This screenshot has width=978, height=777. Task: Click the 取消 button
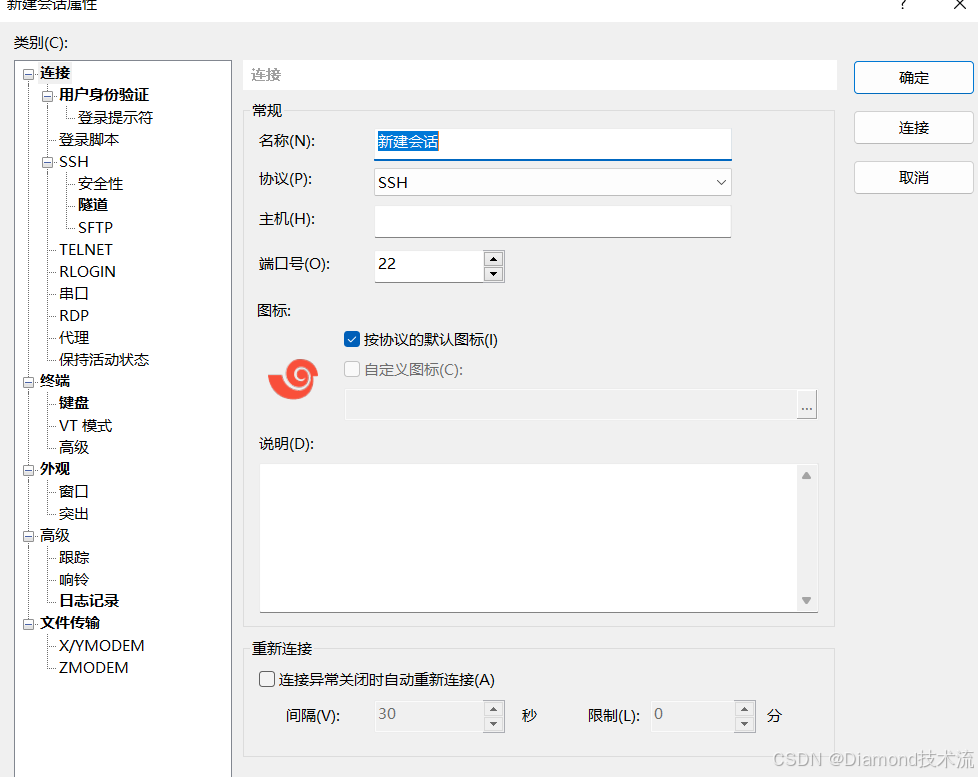pos(913,178)
